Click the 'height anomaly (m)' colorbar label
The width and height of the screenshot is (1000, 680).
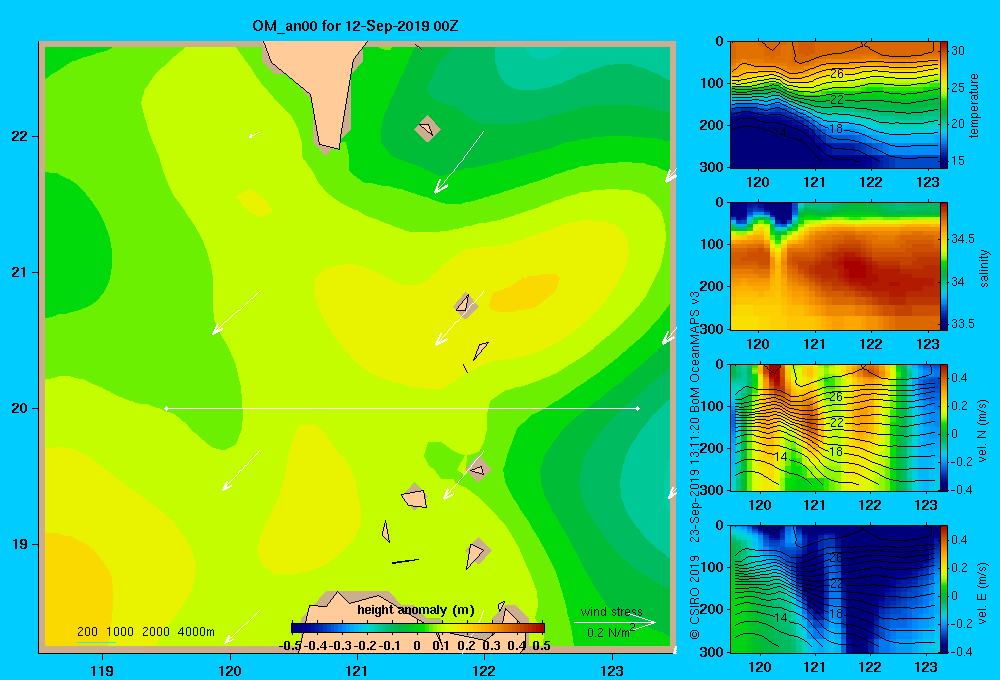pyautogui.click(x=416, y=610)
